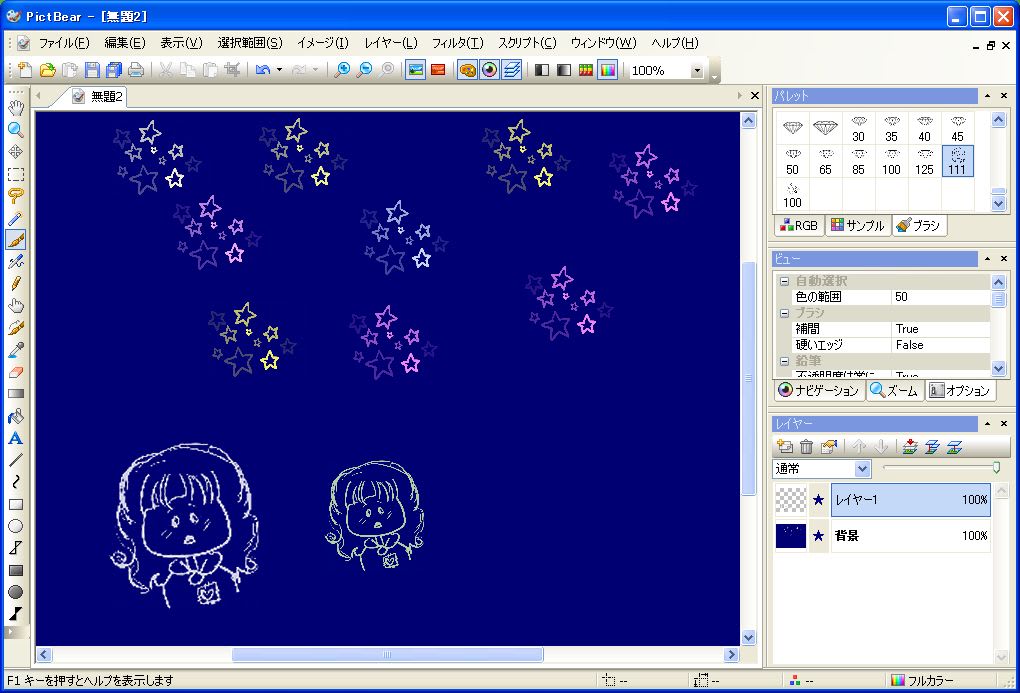
Task: Open the 編集(E) menu
Action: [x=124, y=43]
